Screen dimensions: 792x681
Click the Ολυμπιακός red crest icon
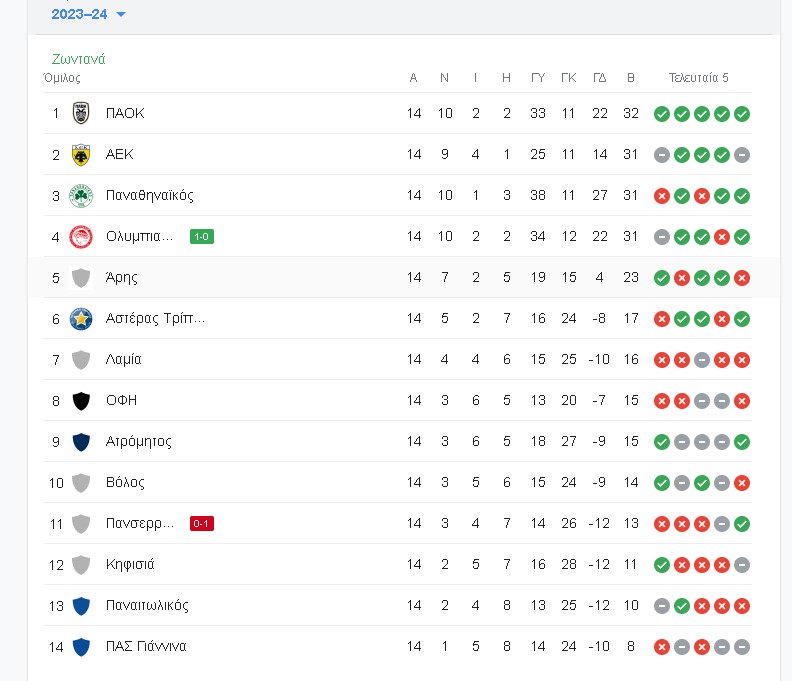click(x=81, y=236)
